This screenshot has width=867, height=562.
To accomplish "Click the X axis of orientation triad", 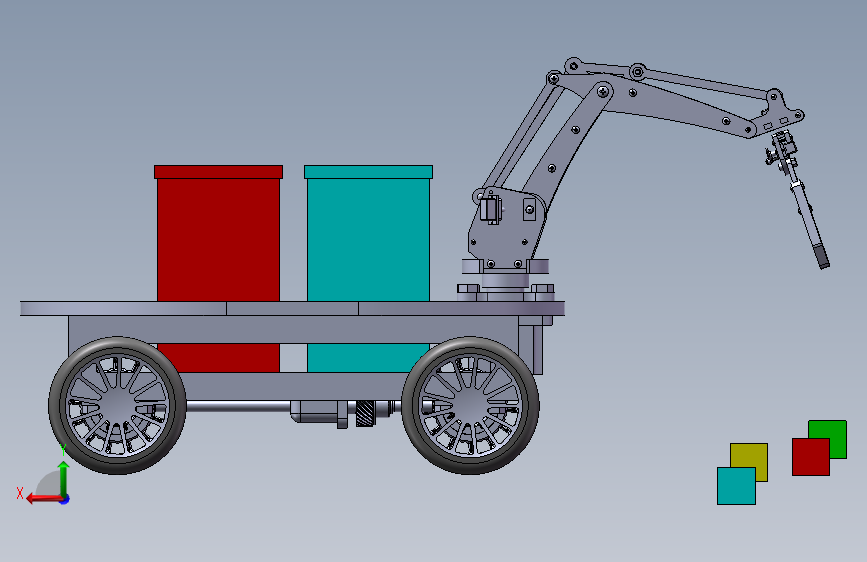I will point(43,499).
